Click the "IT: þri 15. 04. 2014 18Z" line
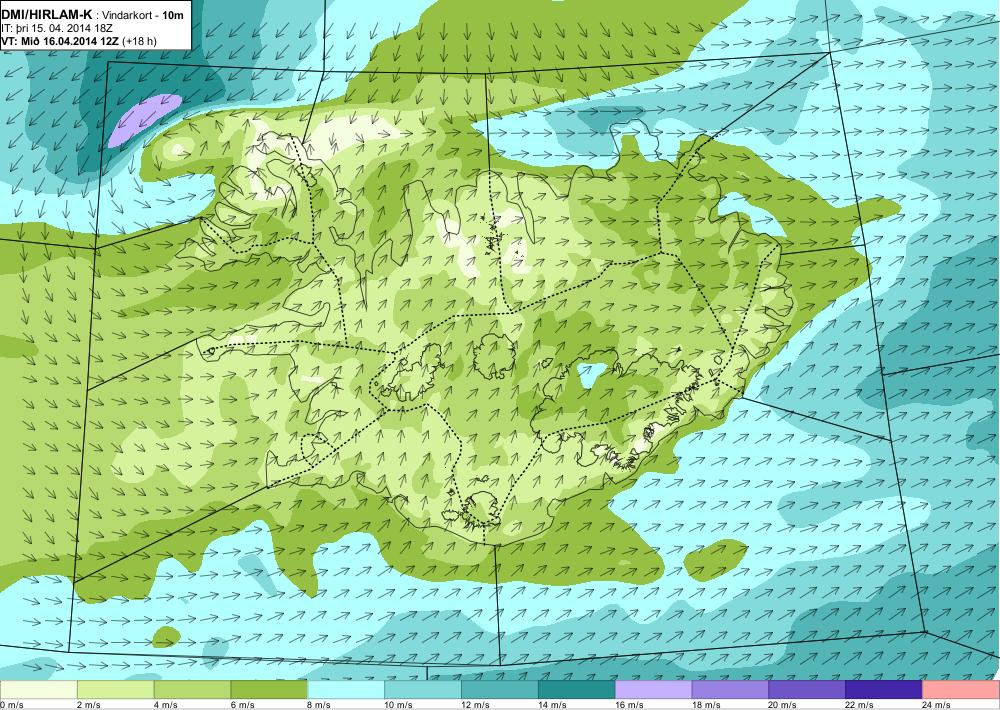Screen dimensions: 1000x710 pyautogui.click(x=55, y=28)
